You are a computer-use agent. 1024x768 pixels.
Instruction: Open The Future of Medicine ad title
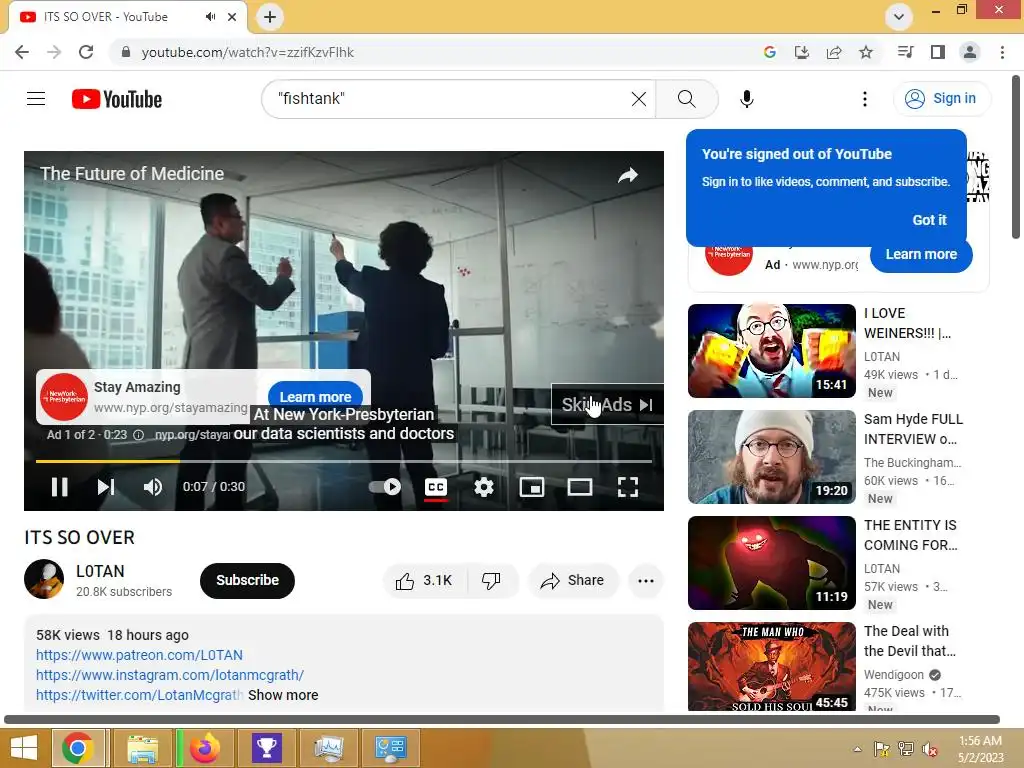point(132,174)
